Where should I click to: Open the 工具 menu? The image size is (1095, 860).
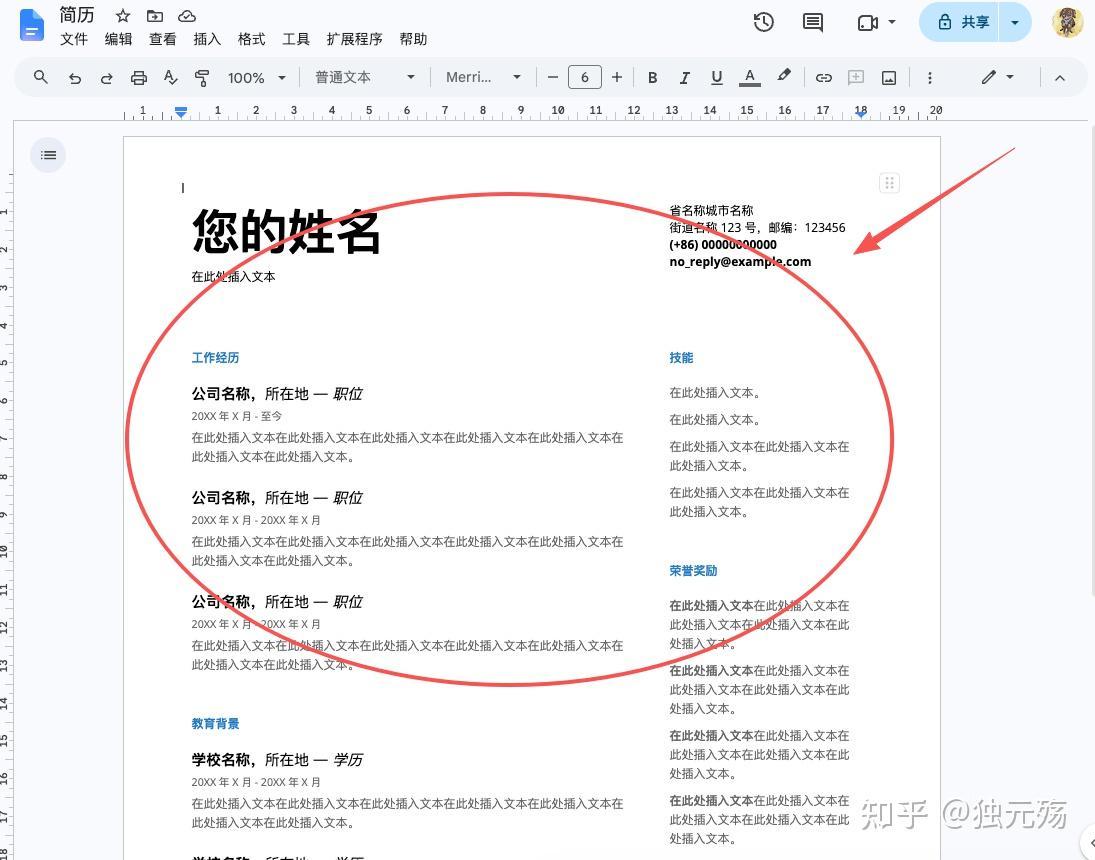295,39
